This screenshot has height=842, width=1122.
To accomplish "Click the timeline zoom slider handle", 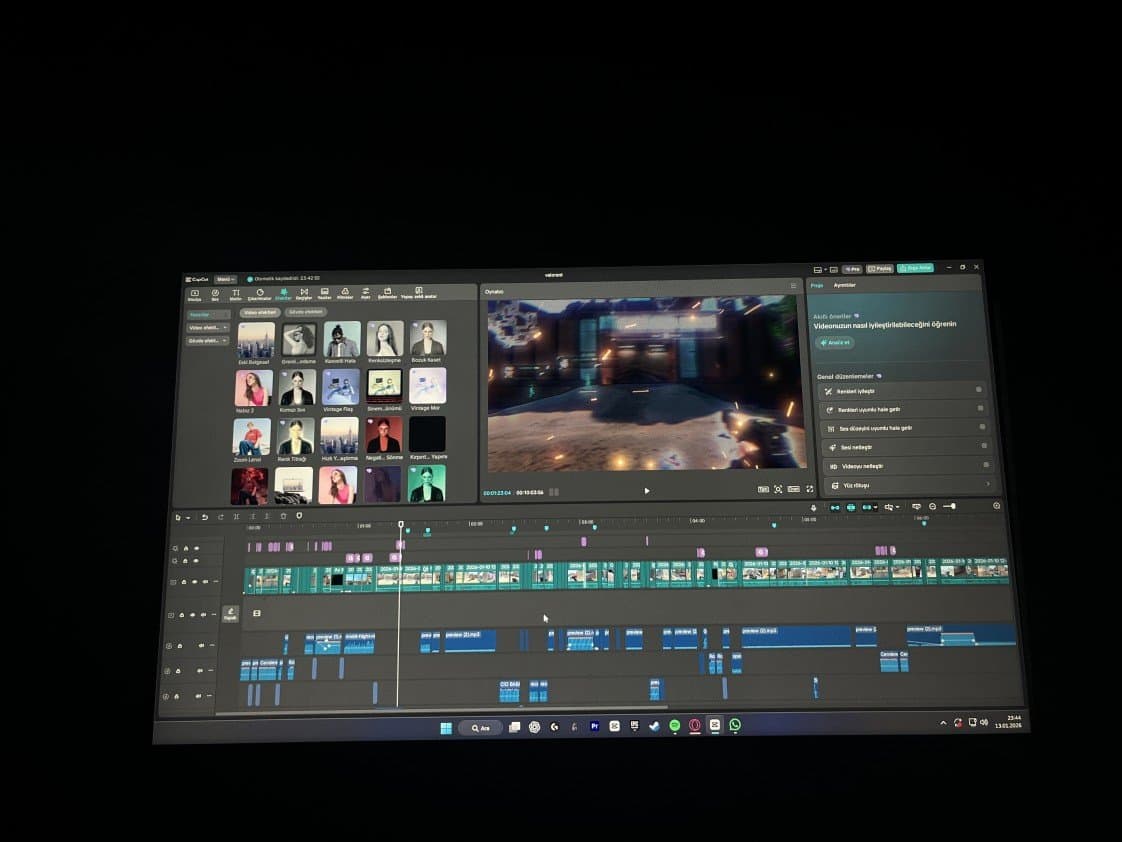I will tap(954, 506).
